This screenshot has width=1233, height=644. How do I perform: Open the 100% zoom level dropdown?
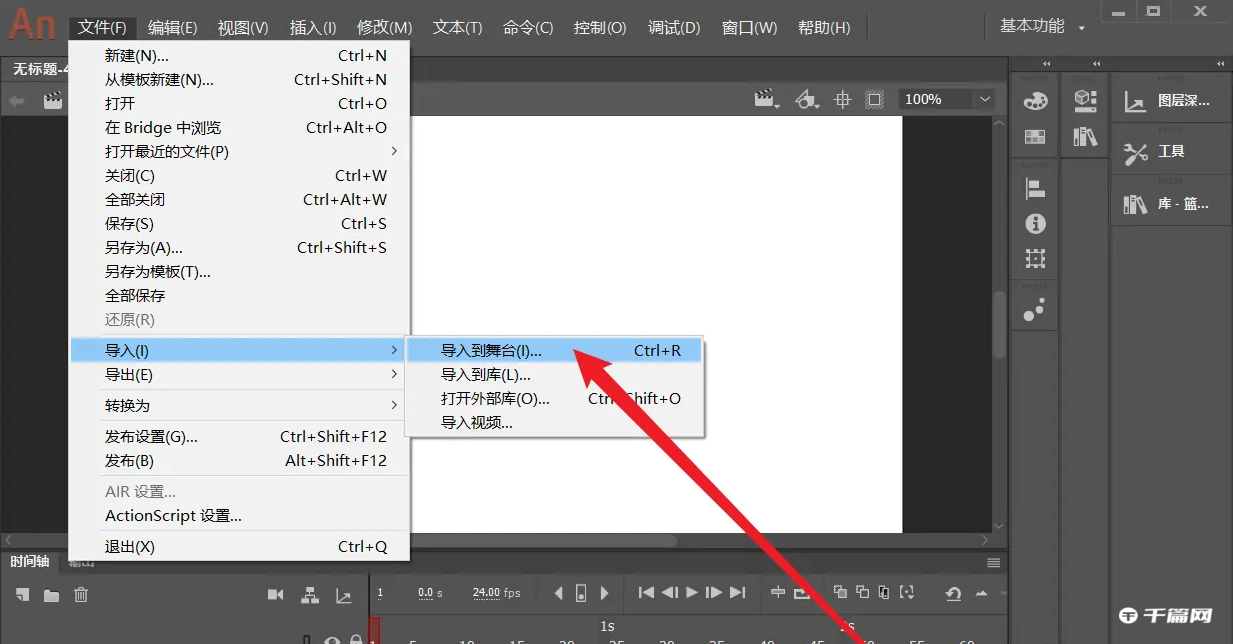[x=944, y=99]
